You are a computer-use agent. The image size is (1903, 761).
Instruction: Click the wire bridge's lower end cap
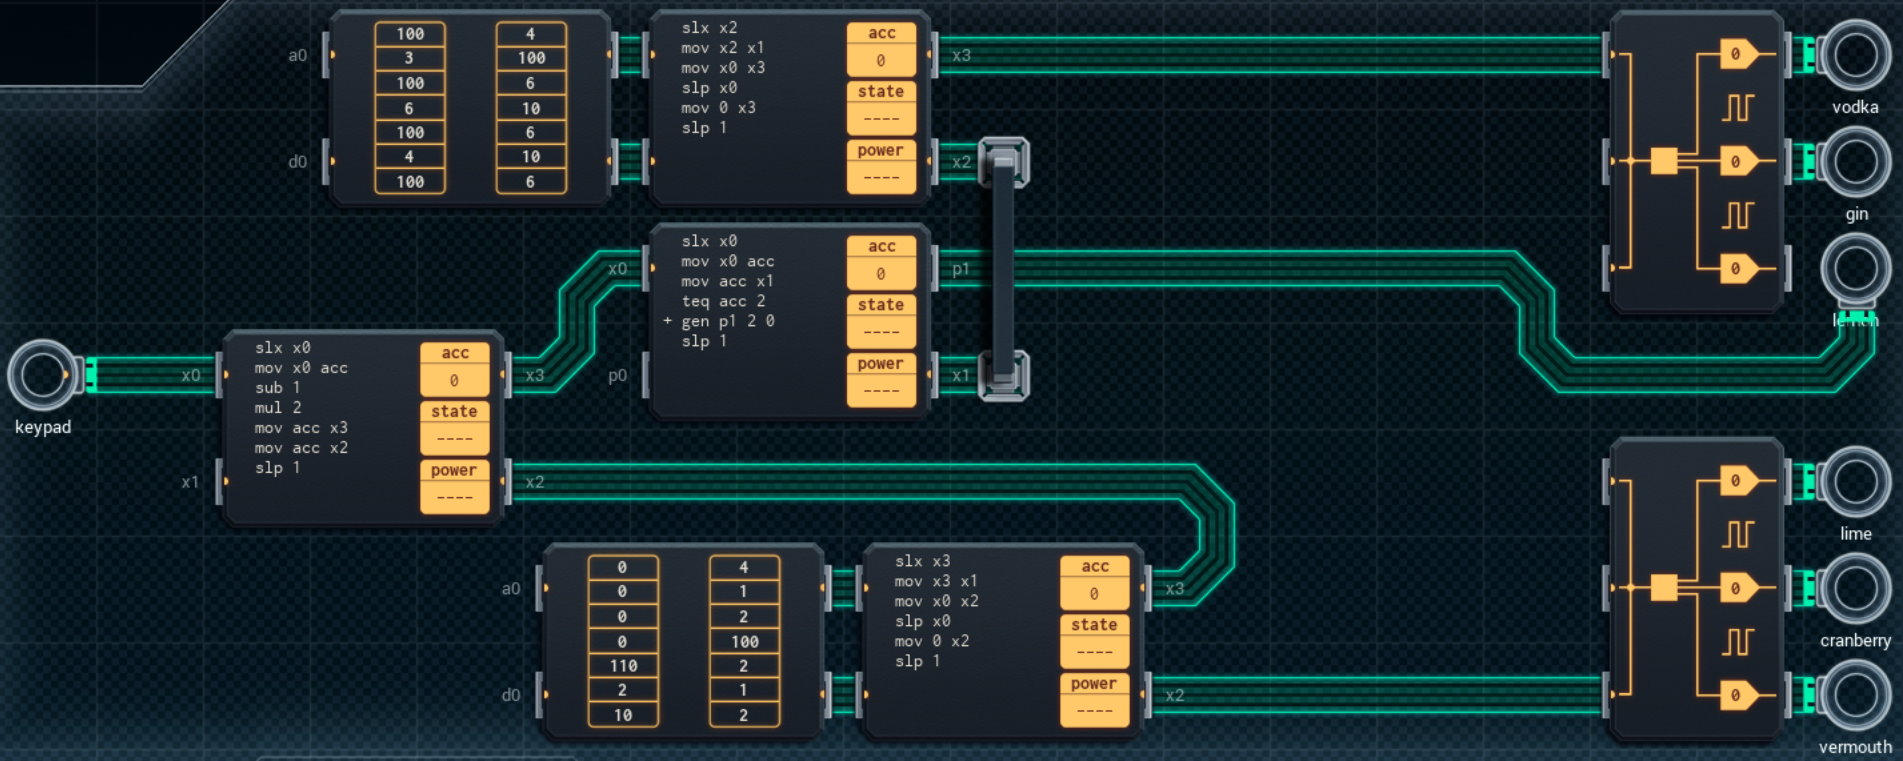pos(1003,376)
